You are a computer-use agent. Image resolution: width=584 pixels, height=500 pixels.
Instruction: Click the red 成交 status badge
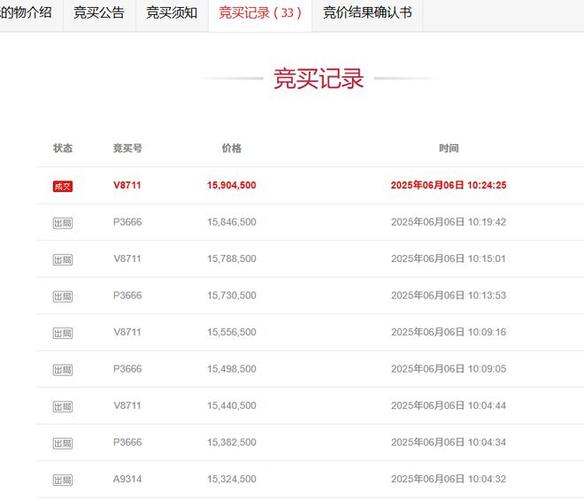pyautogui.click(x=63, y=186)
